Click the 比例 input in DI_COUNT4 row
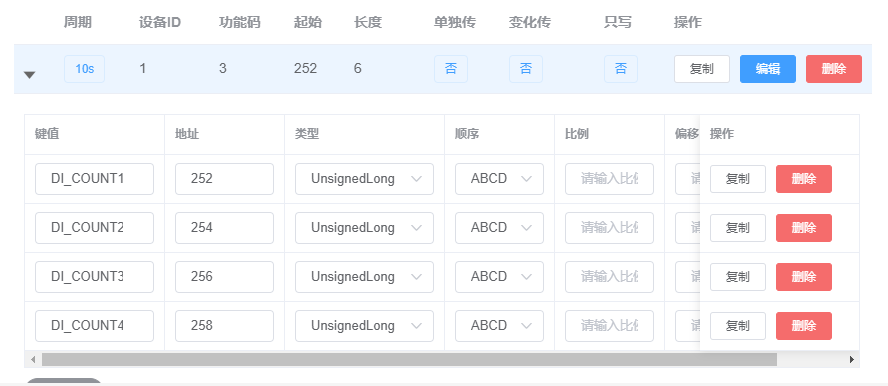Viewport: 888px width, 386px height. (x=609, y=326)
